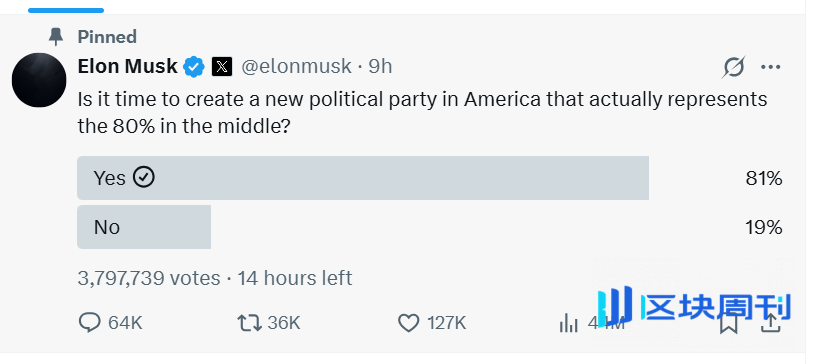Open the @elonmusk handle link
Screen dimensions: 817x364
tap(296, 67)
